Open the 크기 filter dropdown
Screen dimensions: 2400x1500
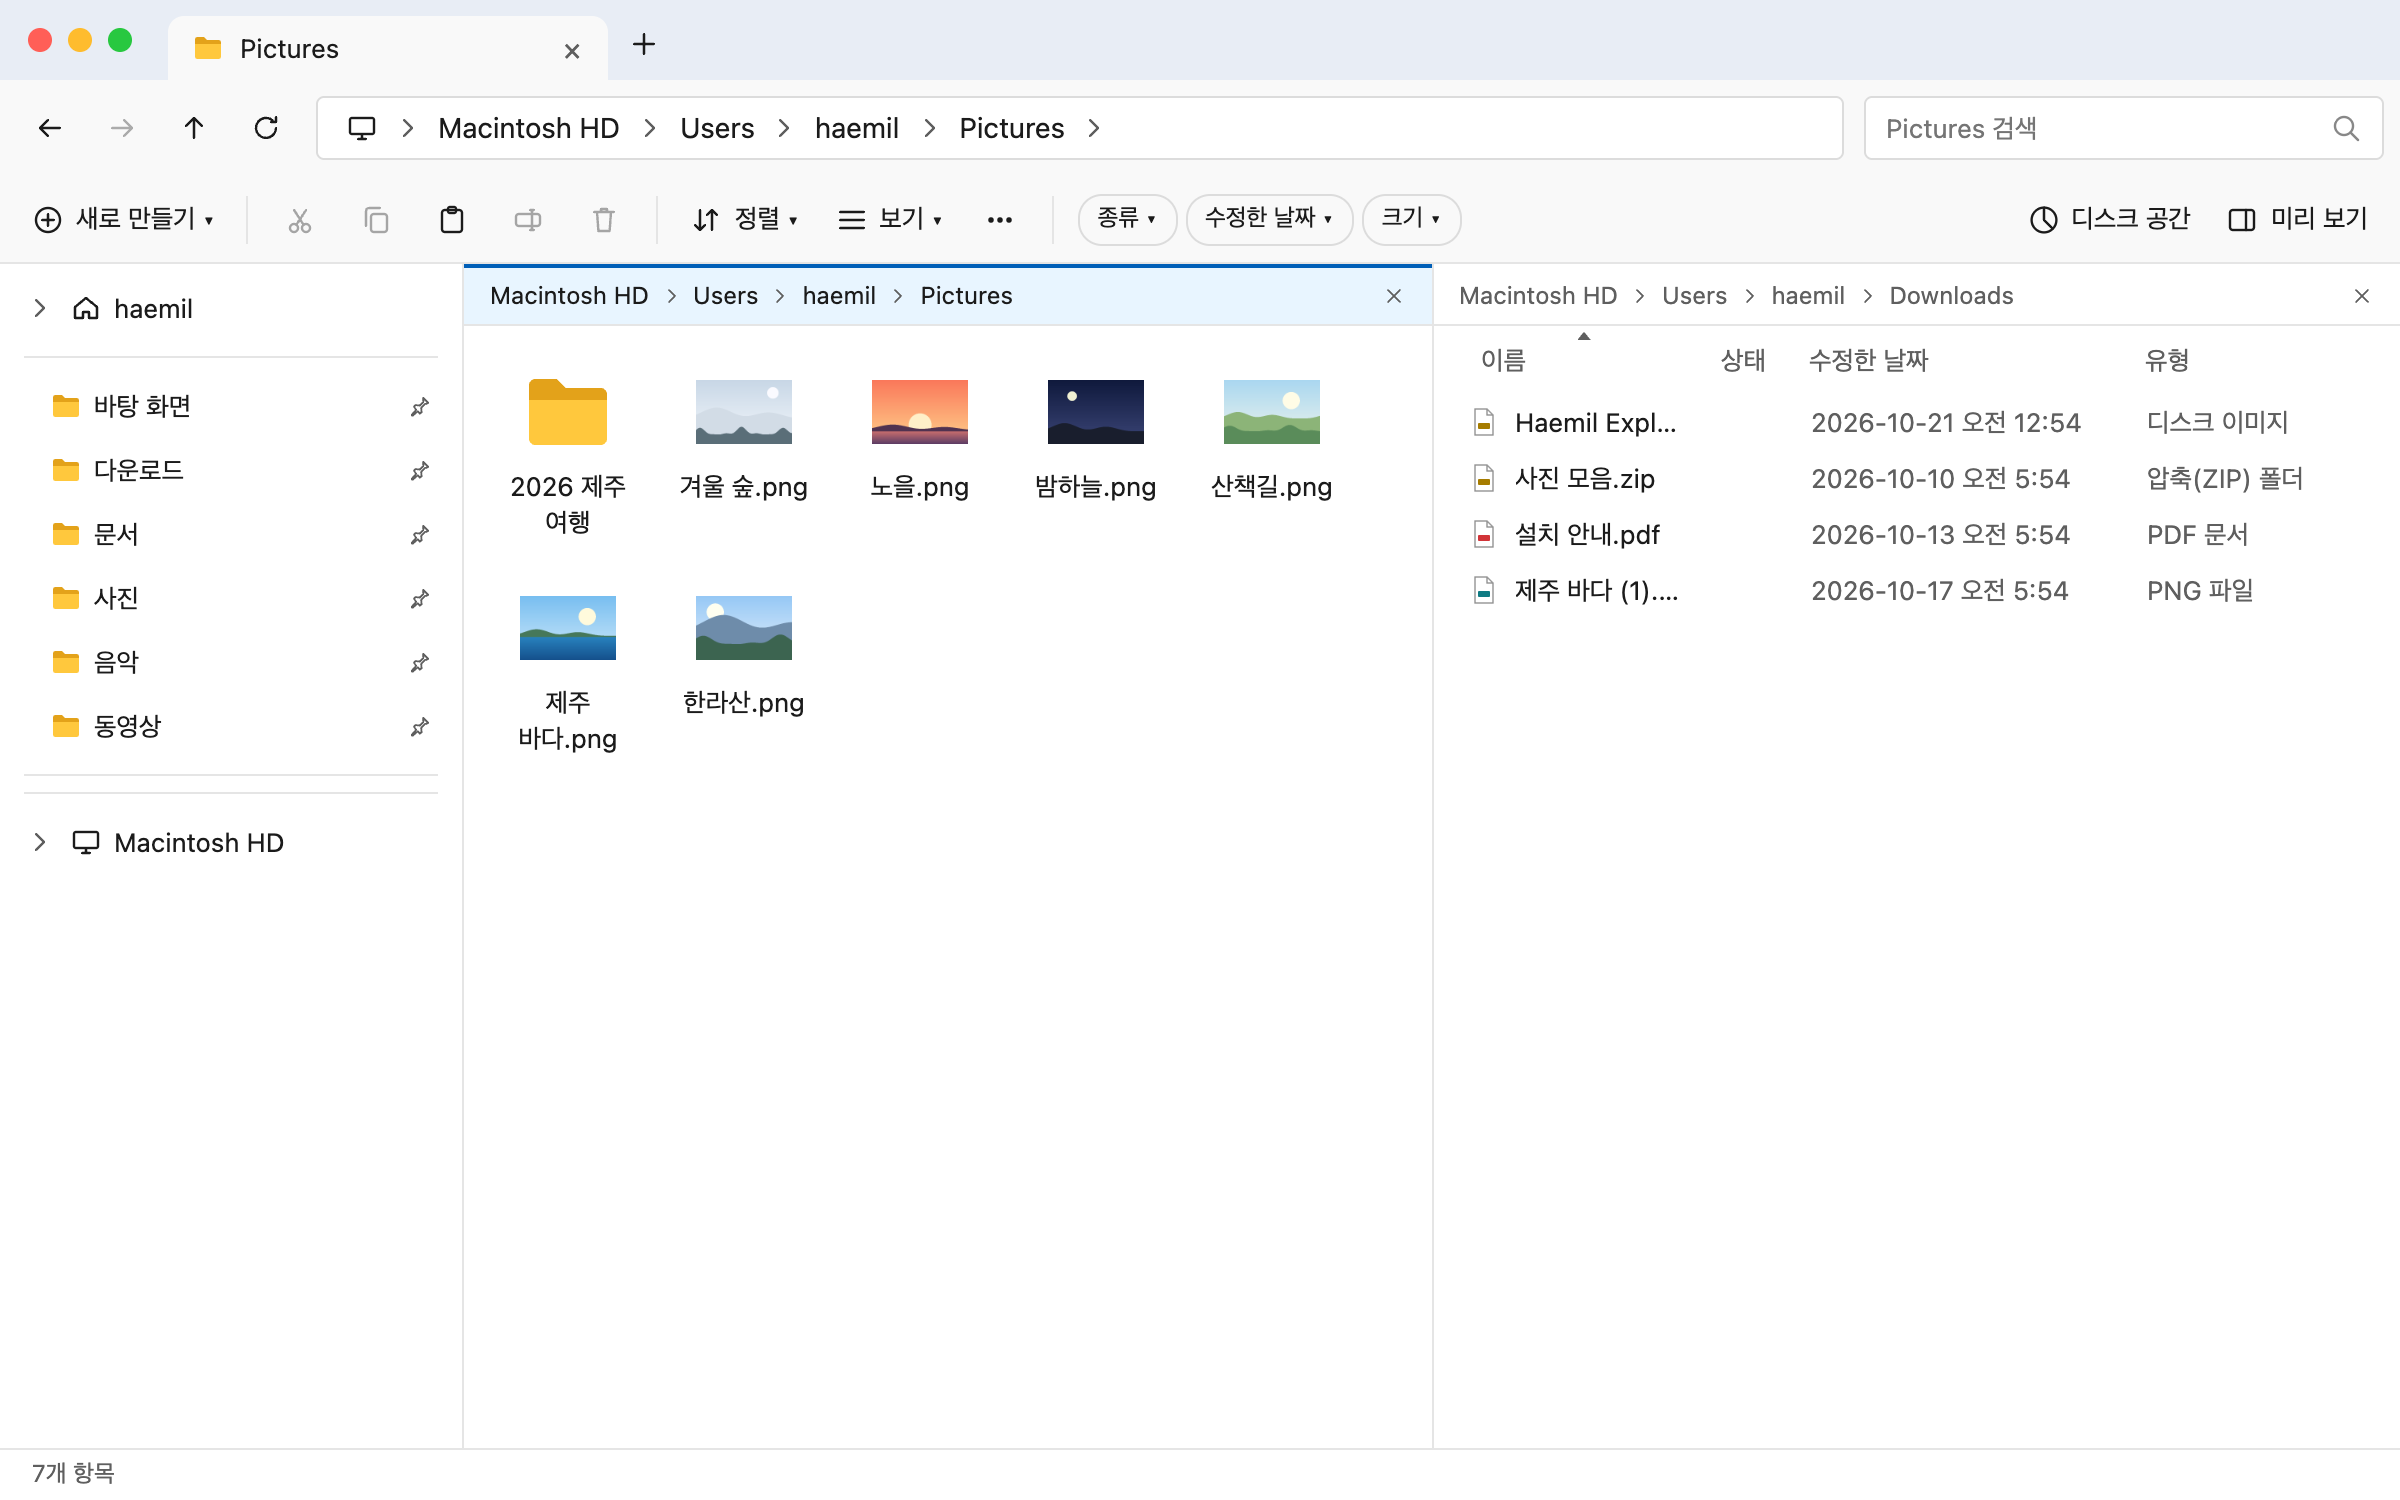pyautogui.click(x=1411, y=219)
